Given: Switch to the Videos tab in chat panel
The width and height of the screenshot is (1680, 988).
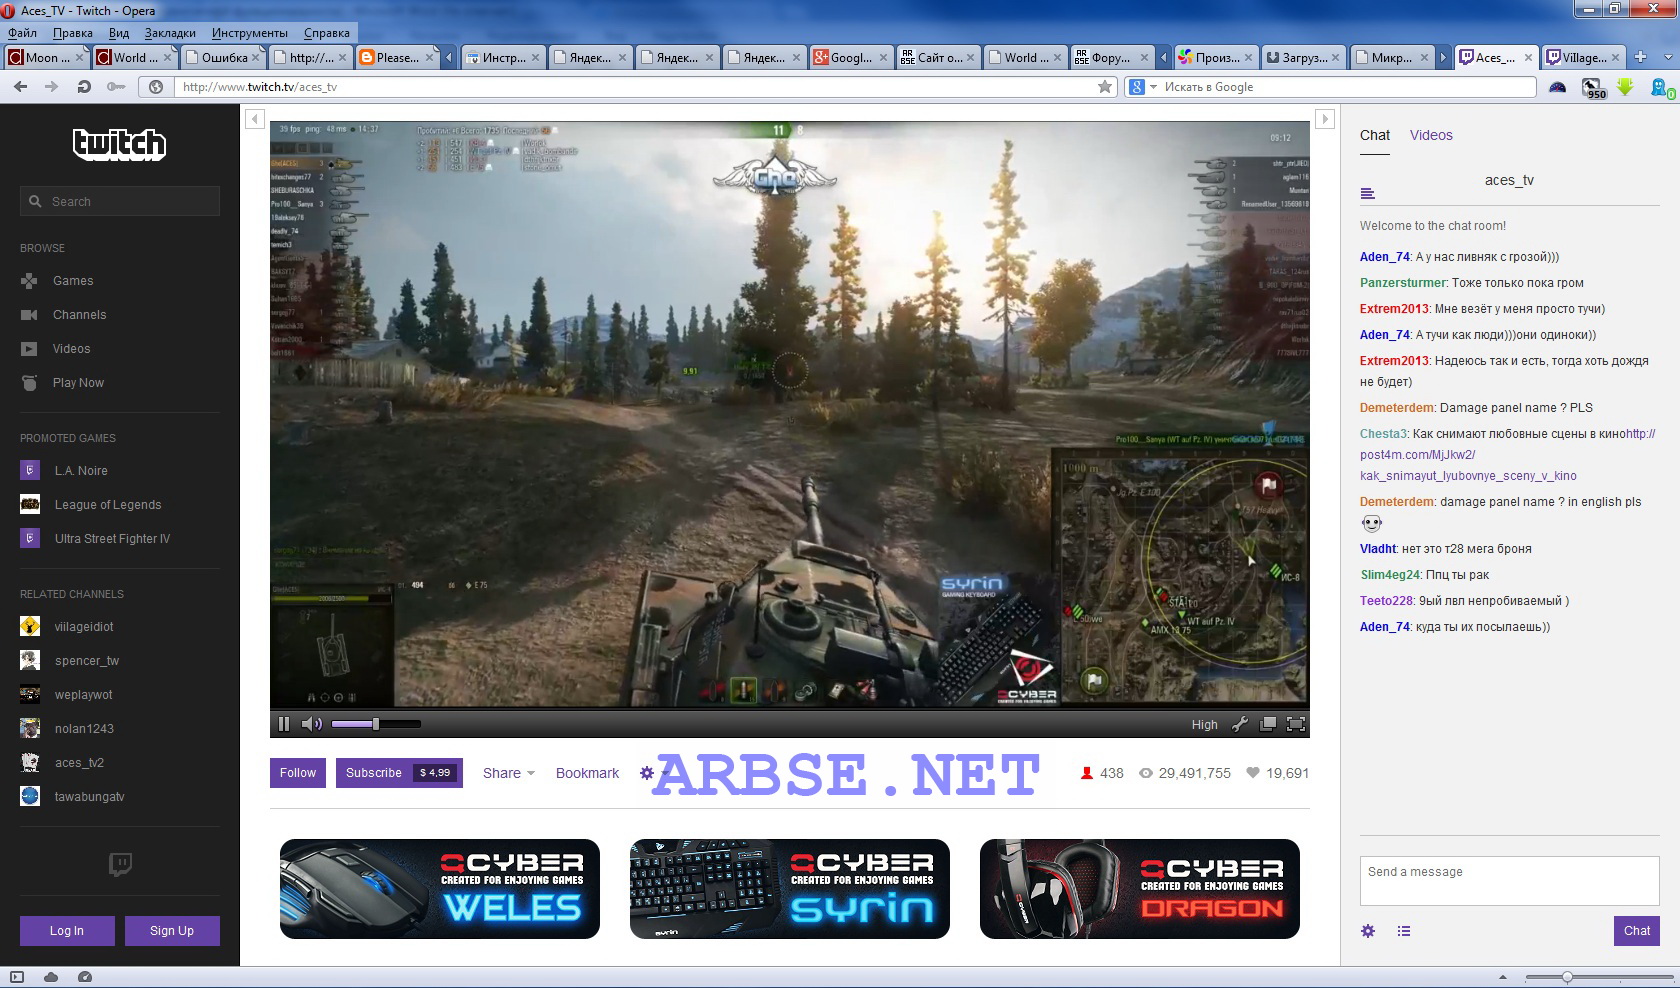Looking at the screenshot, I should pos(1431,135).
